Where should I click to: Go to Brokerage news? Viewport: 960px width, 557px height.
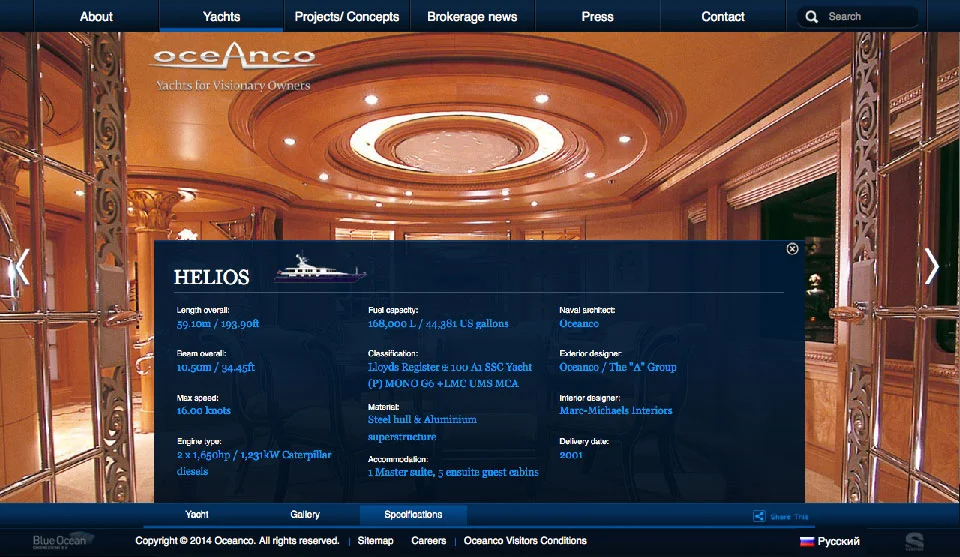pos(472,17)
